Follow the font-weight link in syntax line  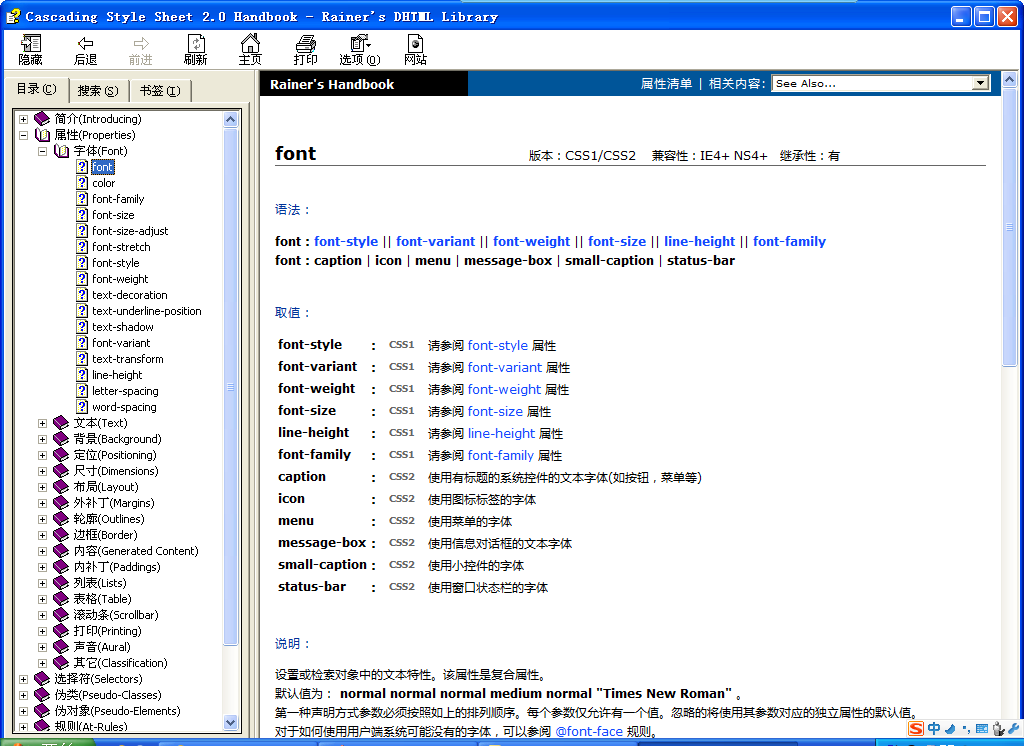pos(532,241)
